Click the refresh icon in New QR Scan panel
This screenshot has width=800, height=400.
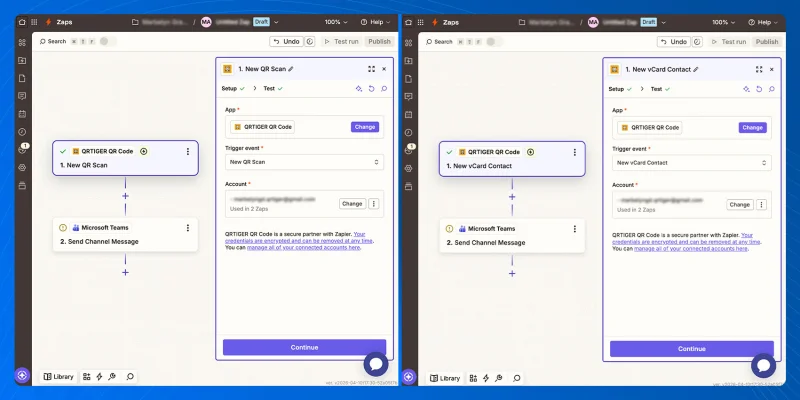click(x=371, y=88)
